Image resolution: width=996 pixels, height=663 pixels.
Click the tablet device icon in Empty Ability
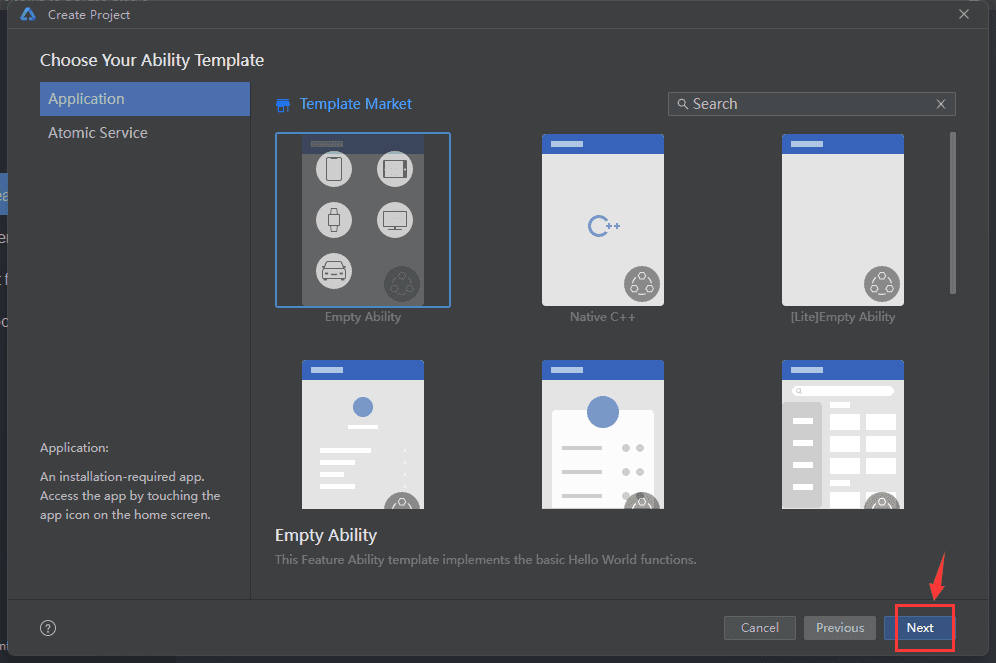click(x=394, y=169)
